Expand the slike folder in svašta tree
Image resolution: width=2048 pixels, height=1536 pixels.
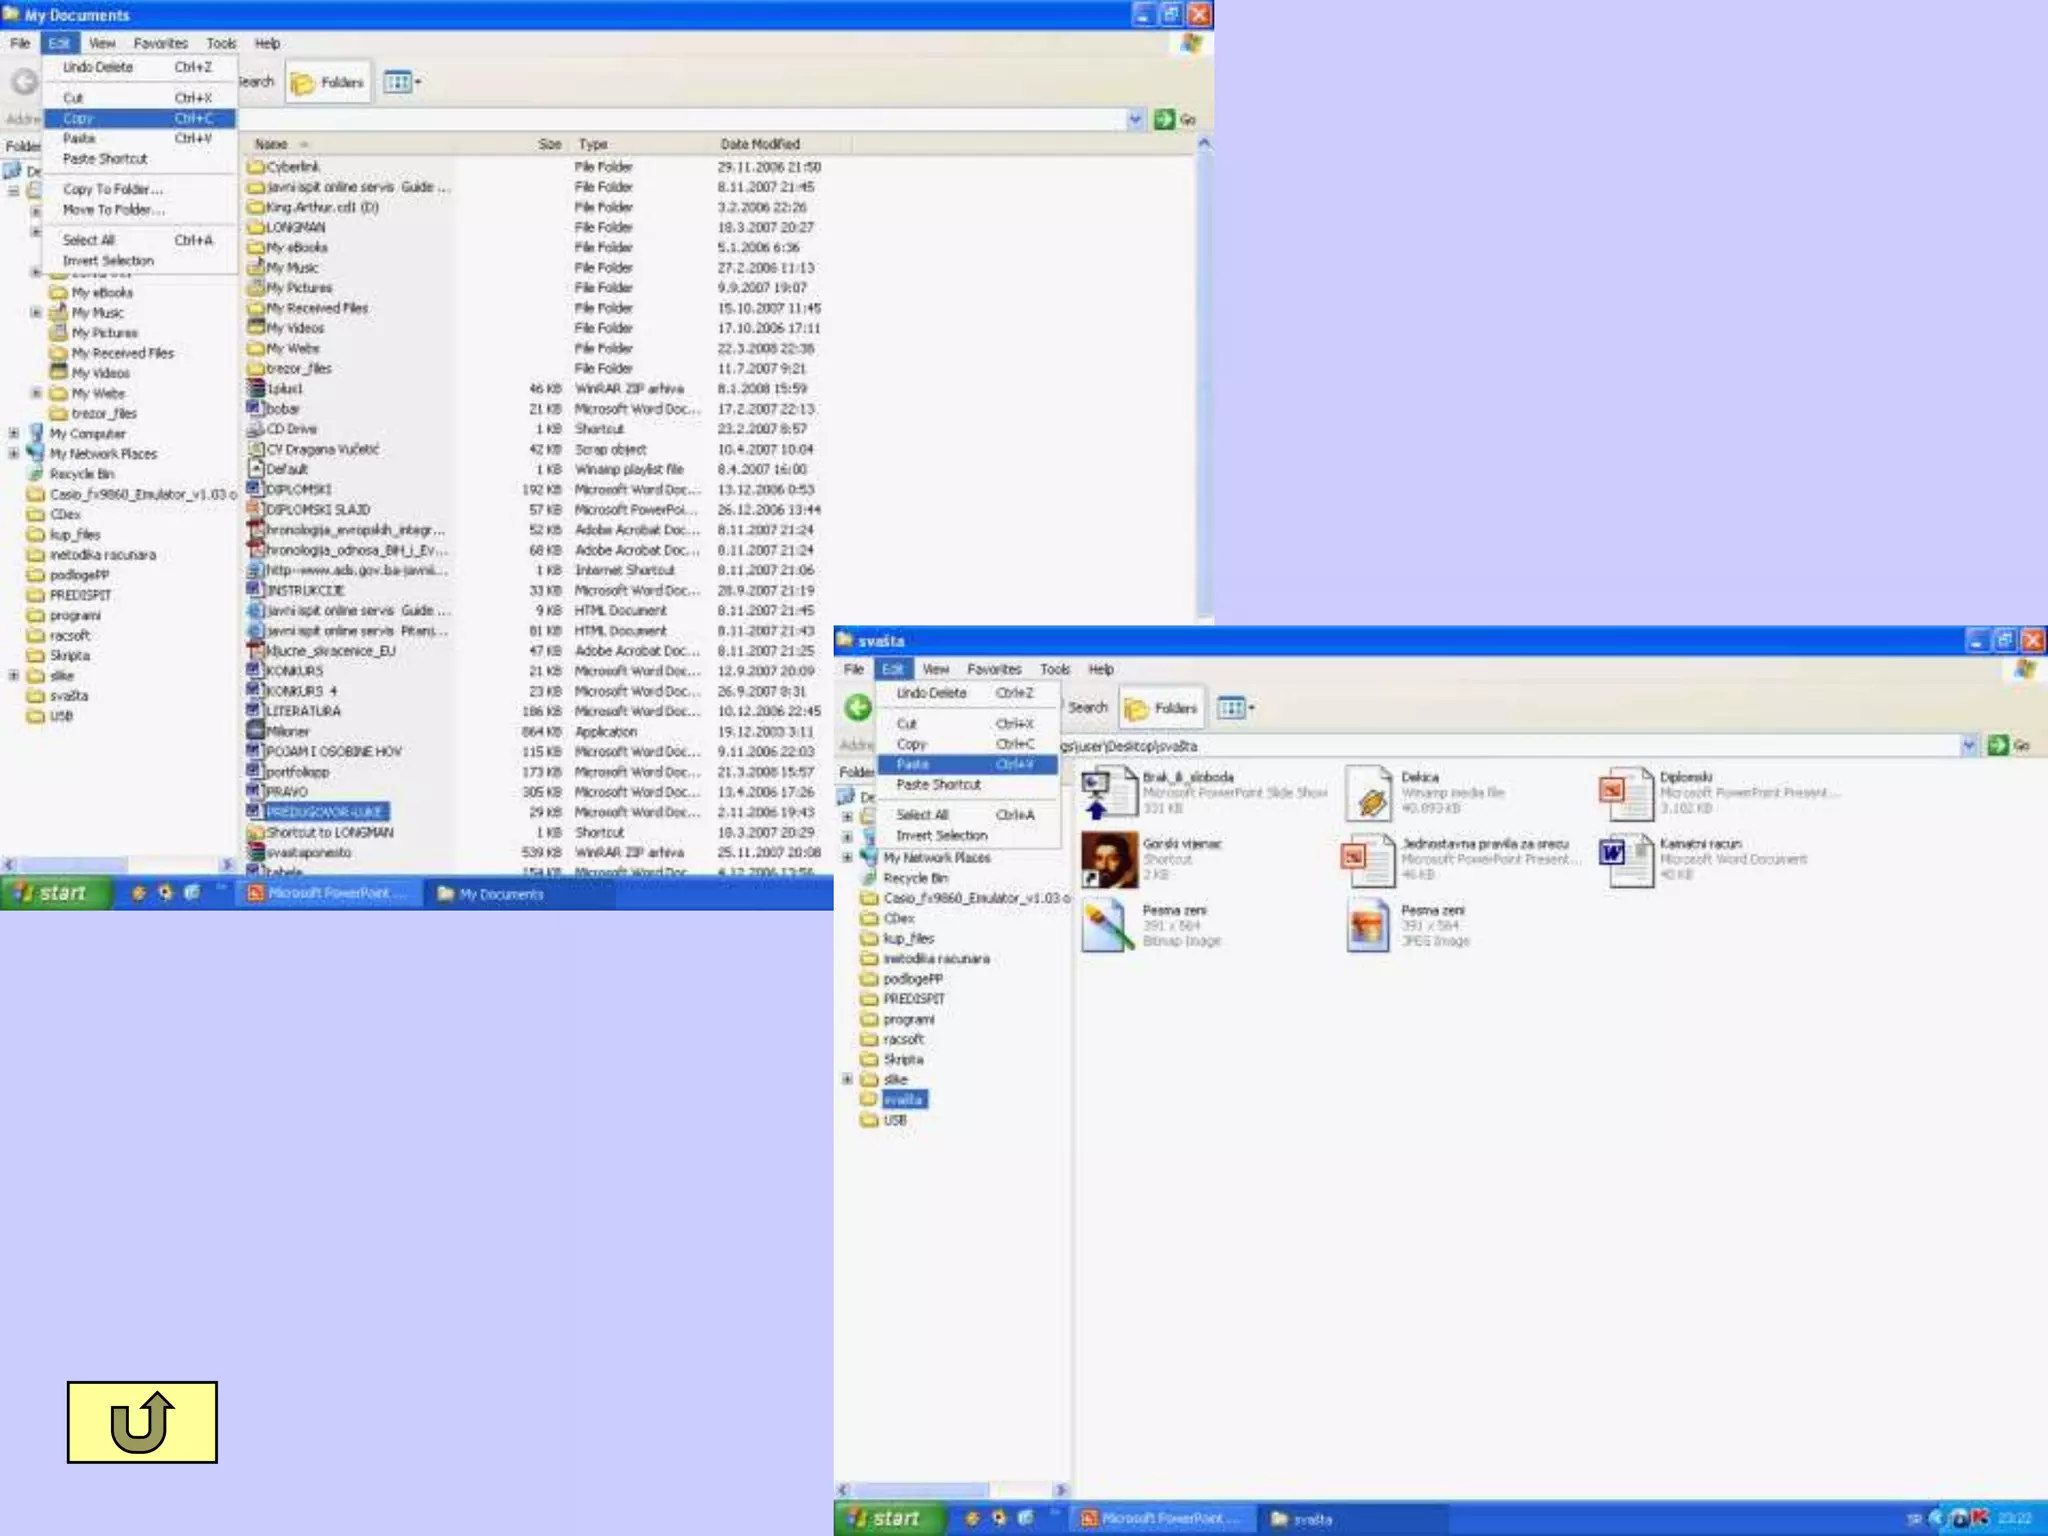coord(847,1080)
